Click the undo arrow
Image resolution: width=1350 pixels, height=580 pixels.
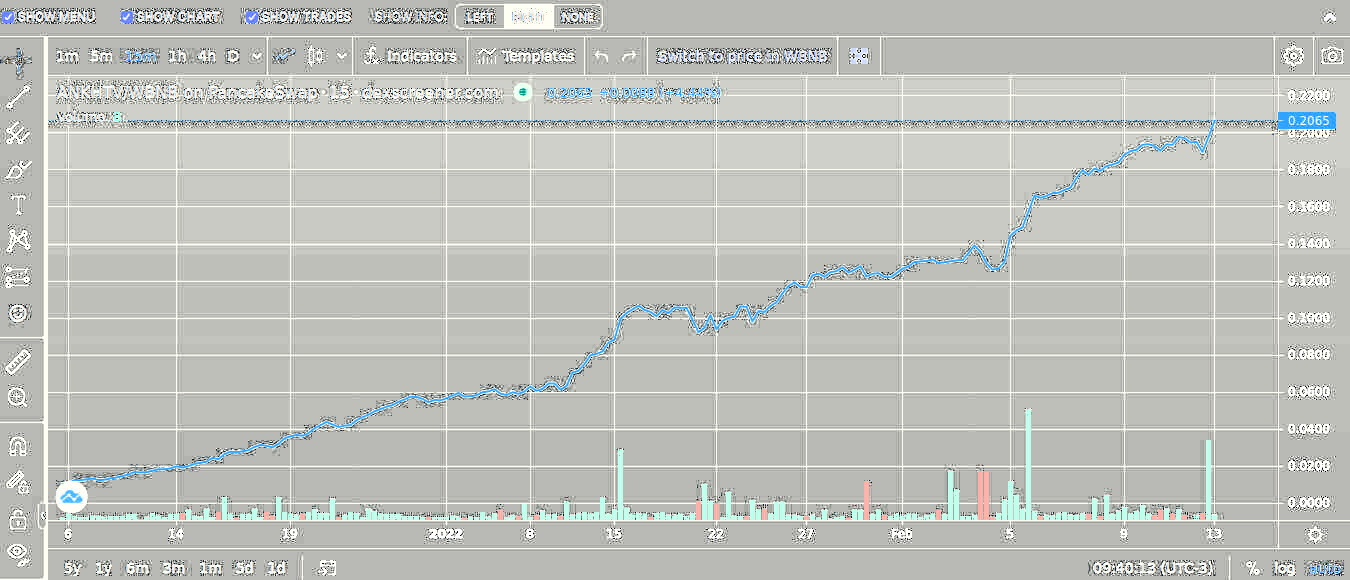[x=601, y=56]
